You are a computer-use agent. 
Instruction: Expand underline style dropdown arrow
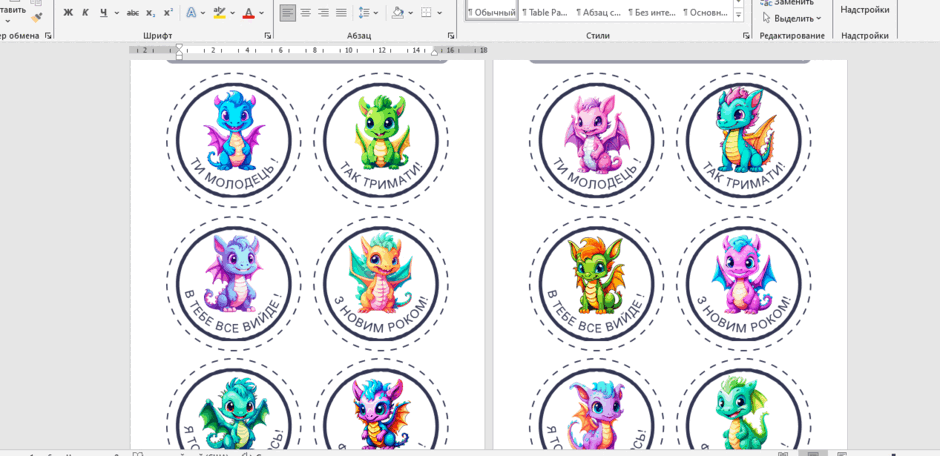(116, 13)
